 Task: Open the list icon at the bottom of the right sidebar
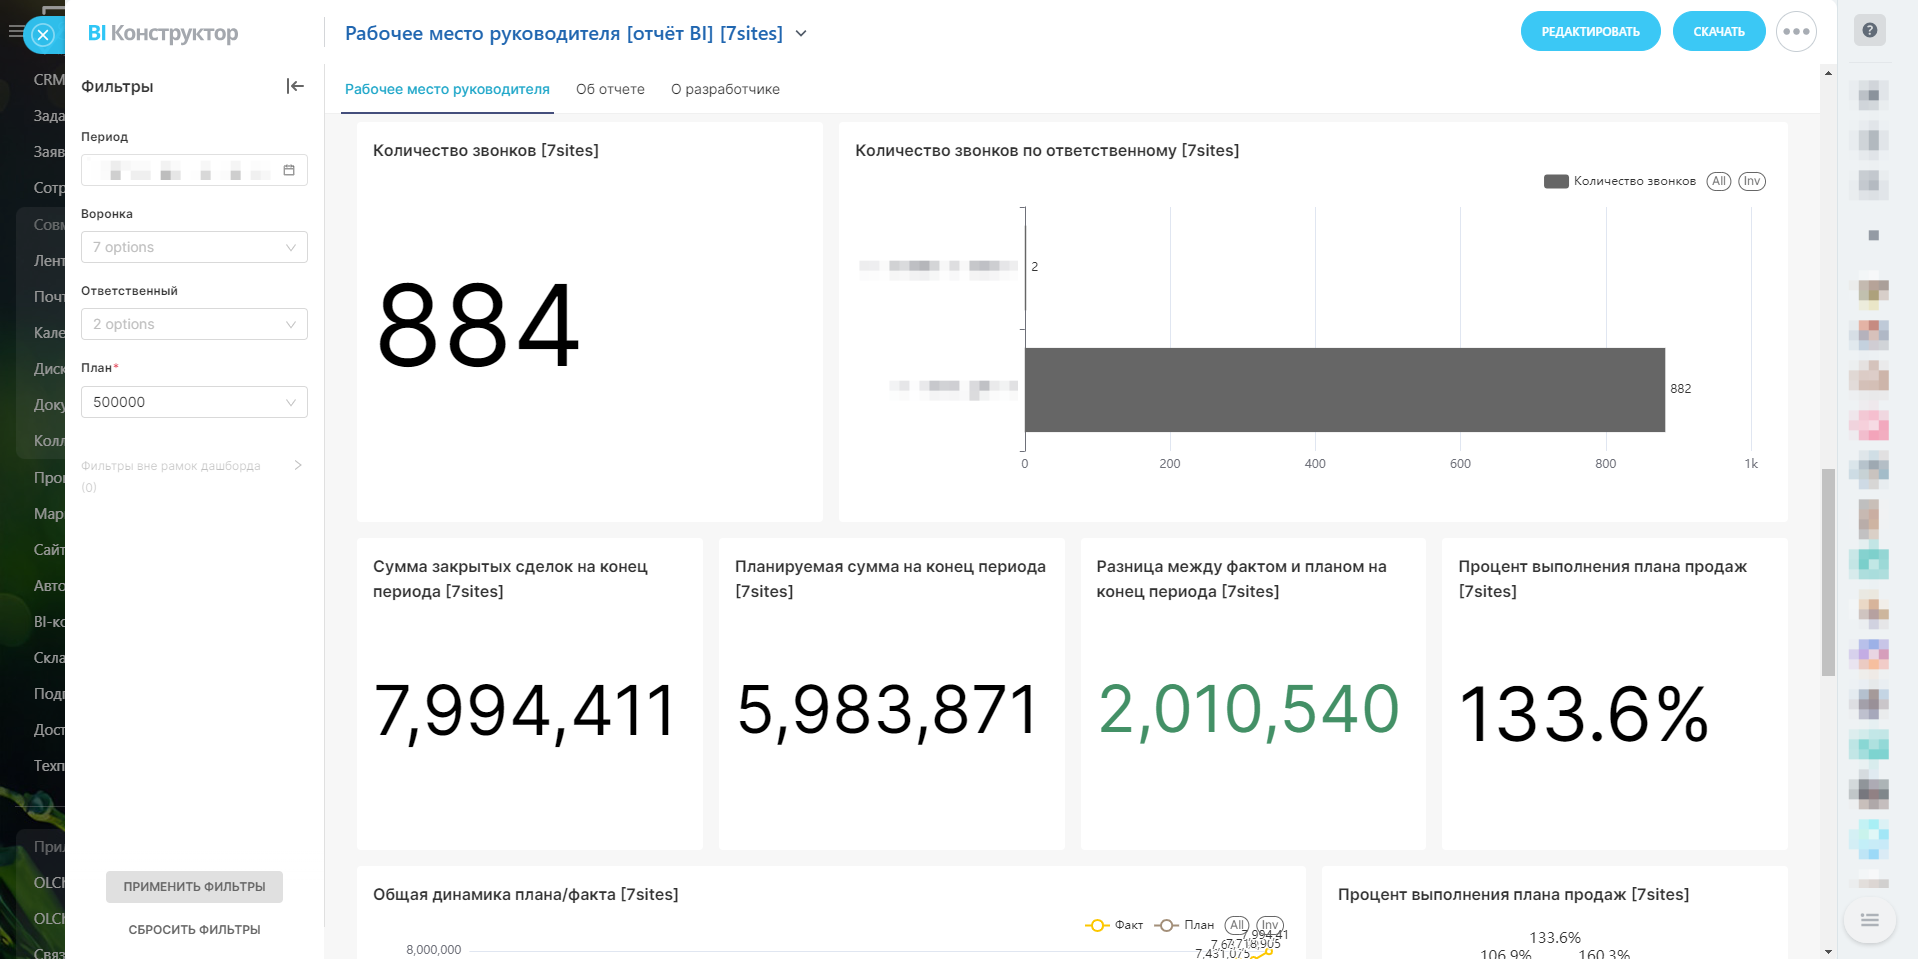pos(1869,920)
